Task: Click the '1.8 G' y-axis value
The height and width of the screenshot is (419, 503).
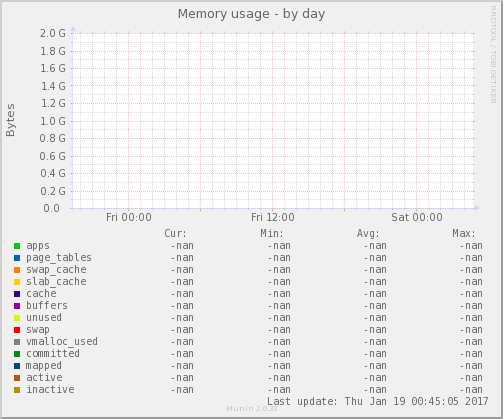Action: click(53, 51)
